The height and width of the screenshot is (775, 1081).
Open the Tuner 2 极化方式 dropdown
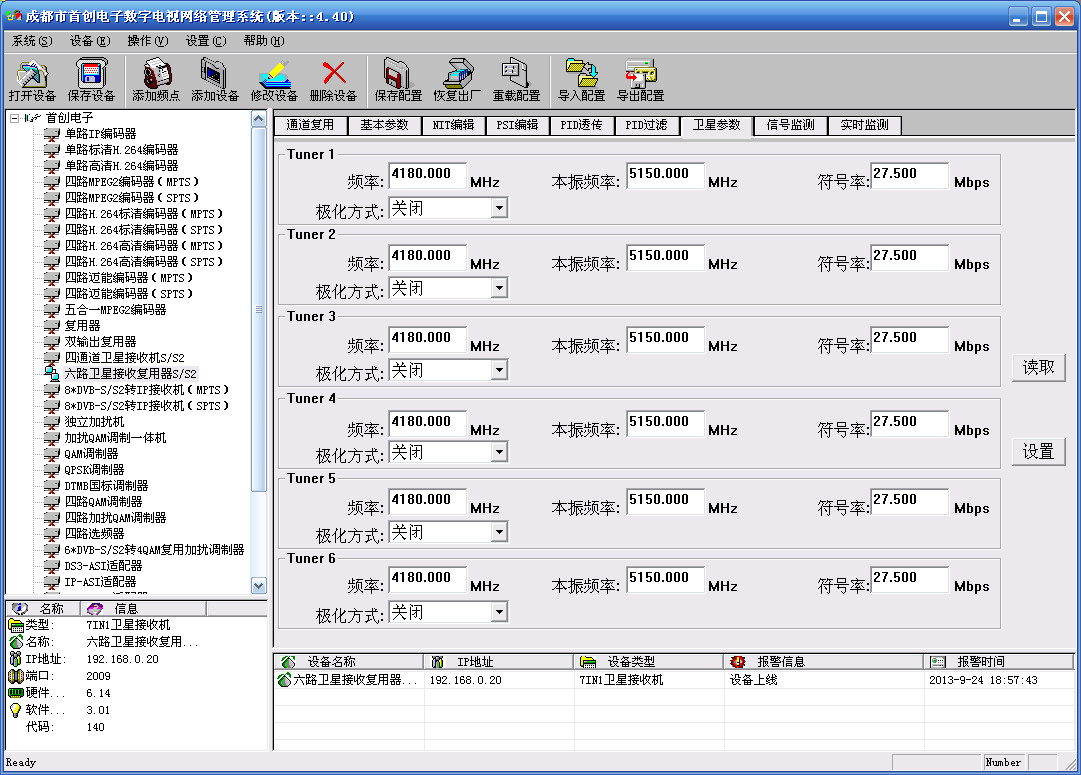click(499, 288)
